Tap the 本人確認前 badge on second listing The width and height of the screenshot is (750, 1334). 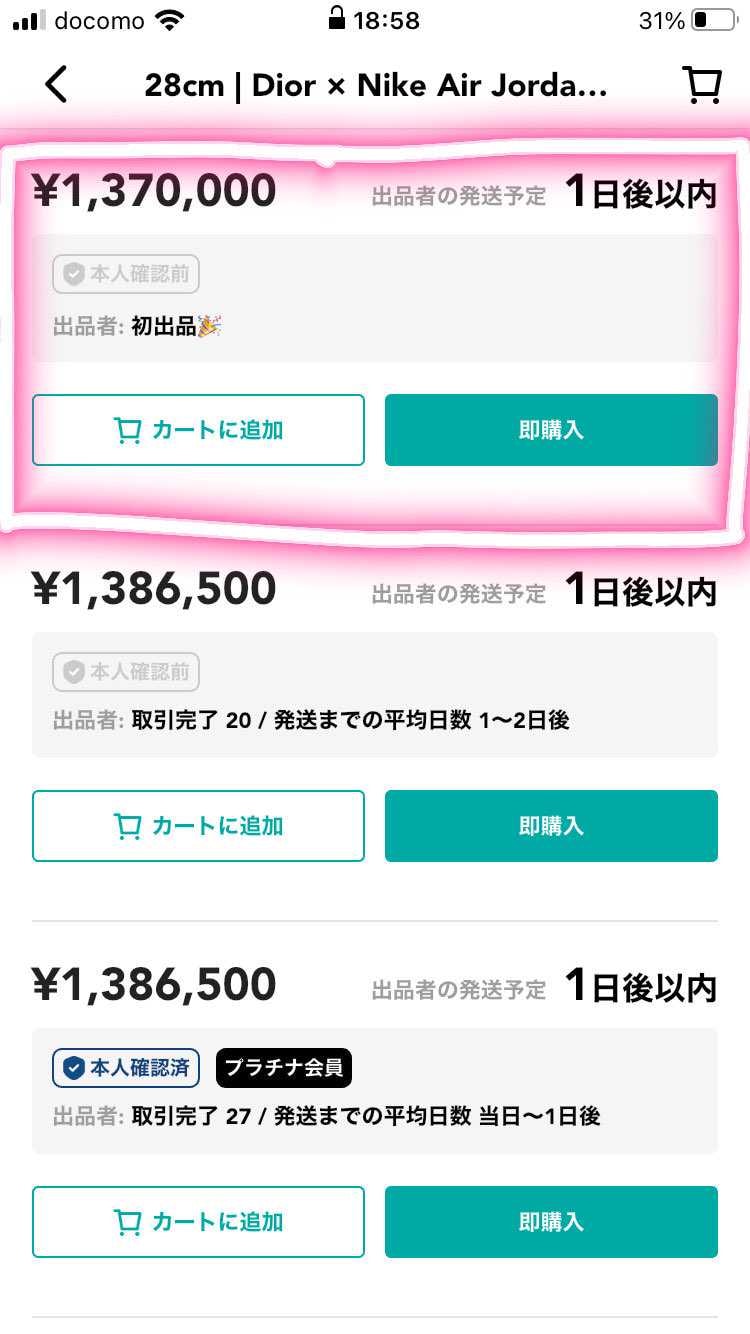(126, 672)
